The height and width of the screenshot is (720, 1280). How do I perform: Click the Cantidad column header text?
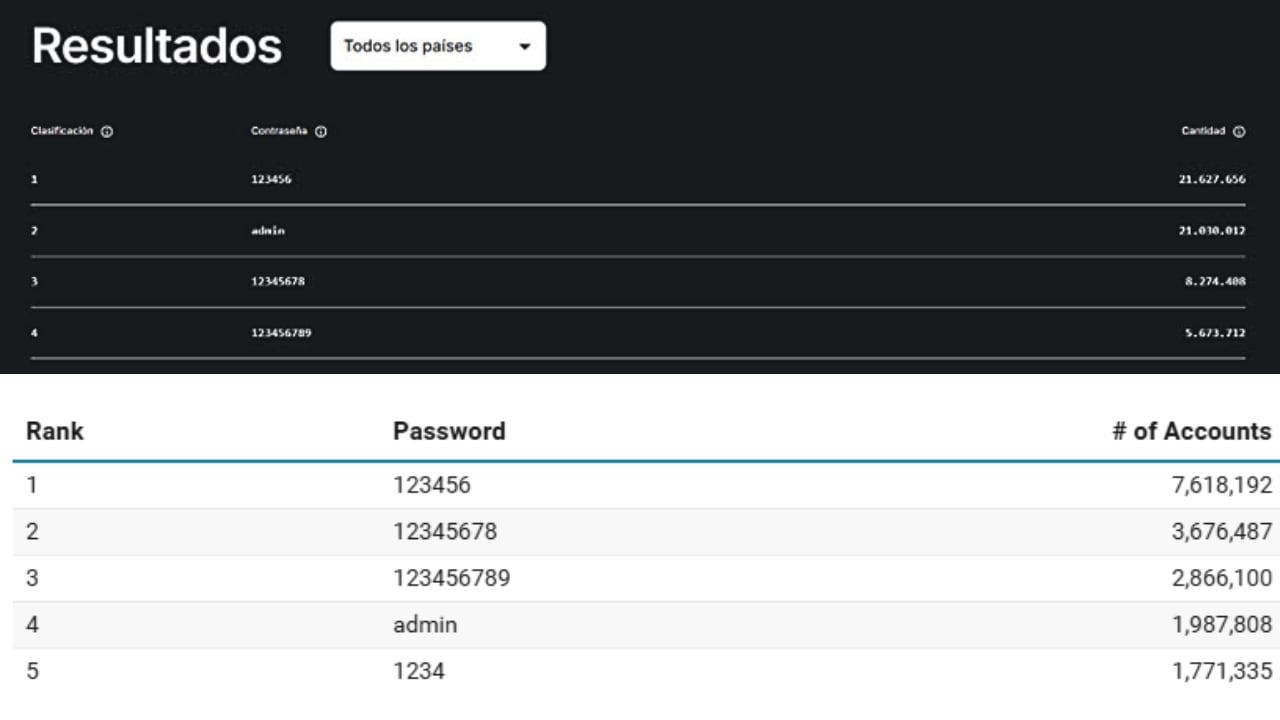(1203, 131)
